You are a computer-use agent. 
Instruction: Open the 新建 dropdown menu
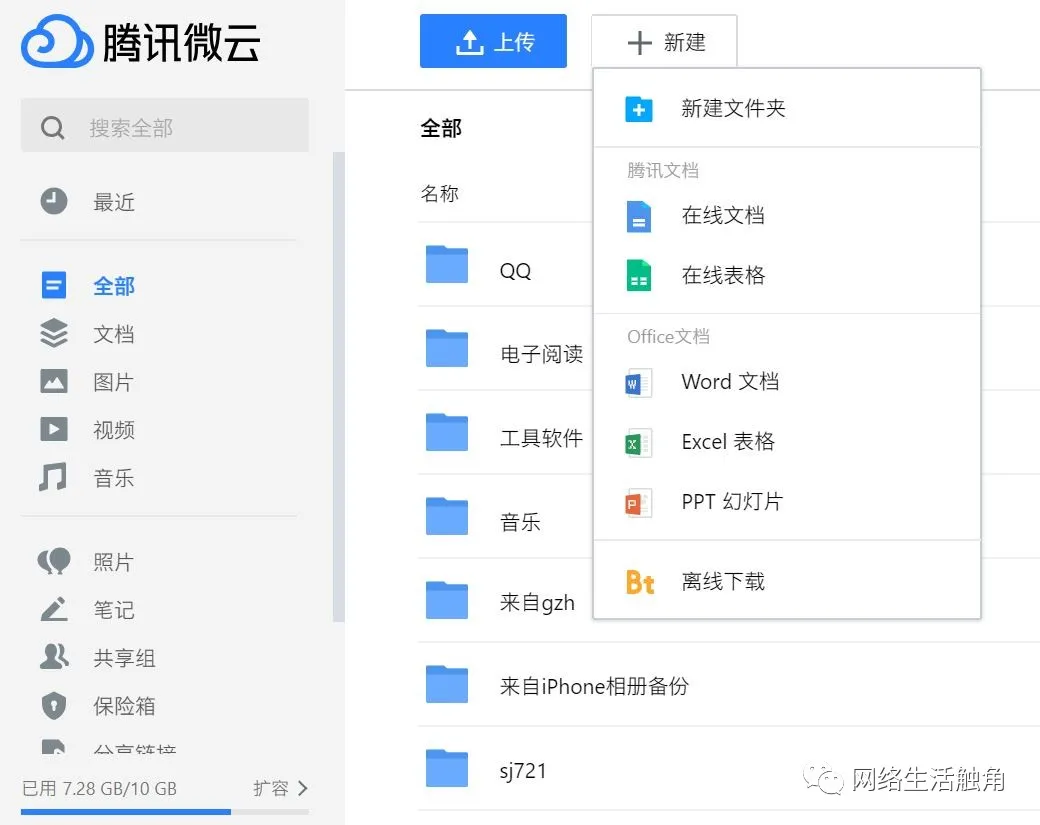tap(664, 41)
